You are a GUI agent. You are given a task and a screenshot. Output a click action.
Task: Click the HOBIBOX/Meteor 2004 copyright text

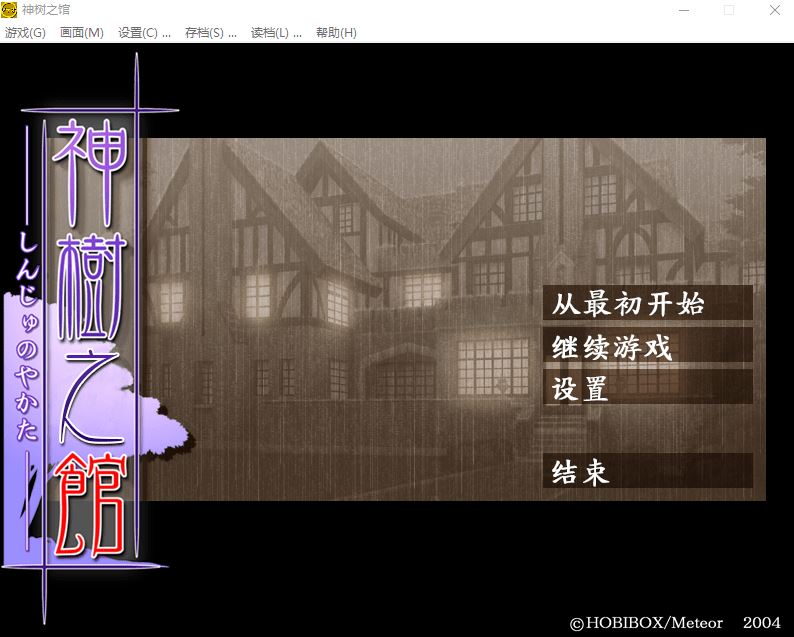(675, 623)
